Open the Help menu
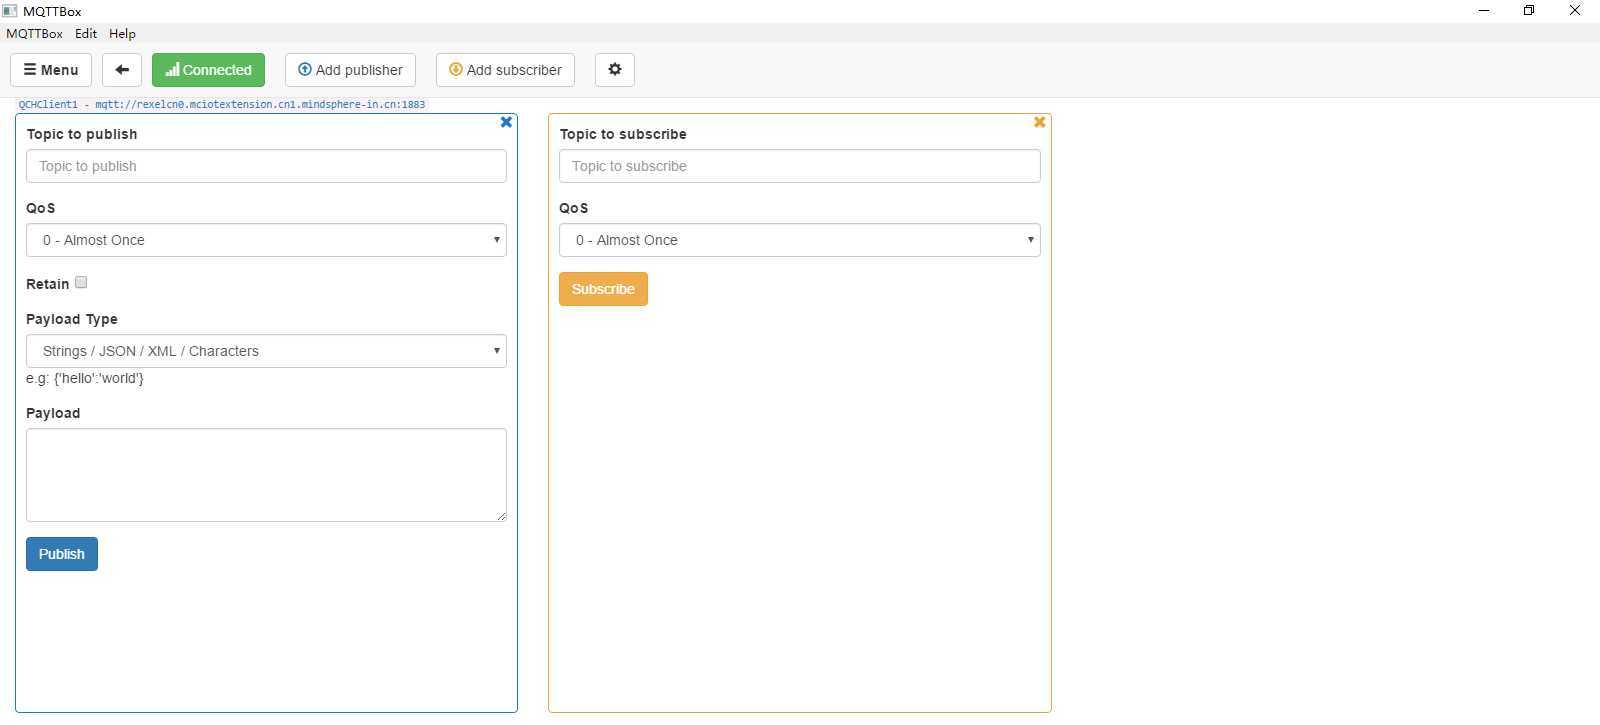The width and height of the screenshot is (1600, 725). pyautogui.click(x=122, y=34)
